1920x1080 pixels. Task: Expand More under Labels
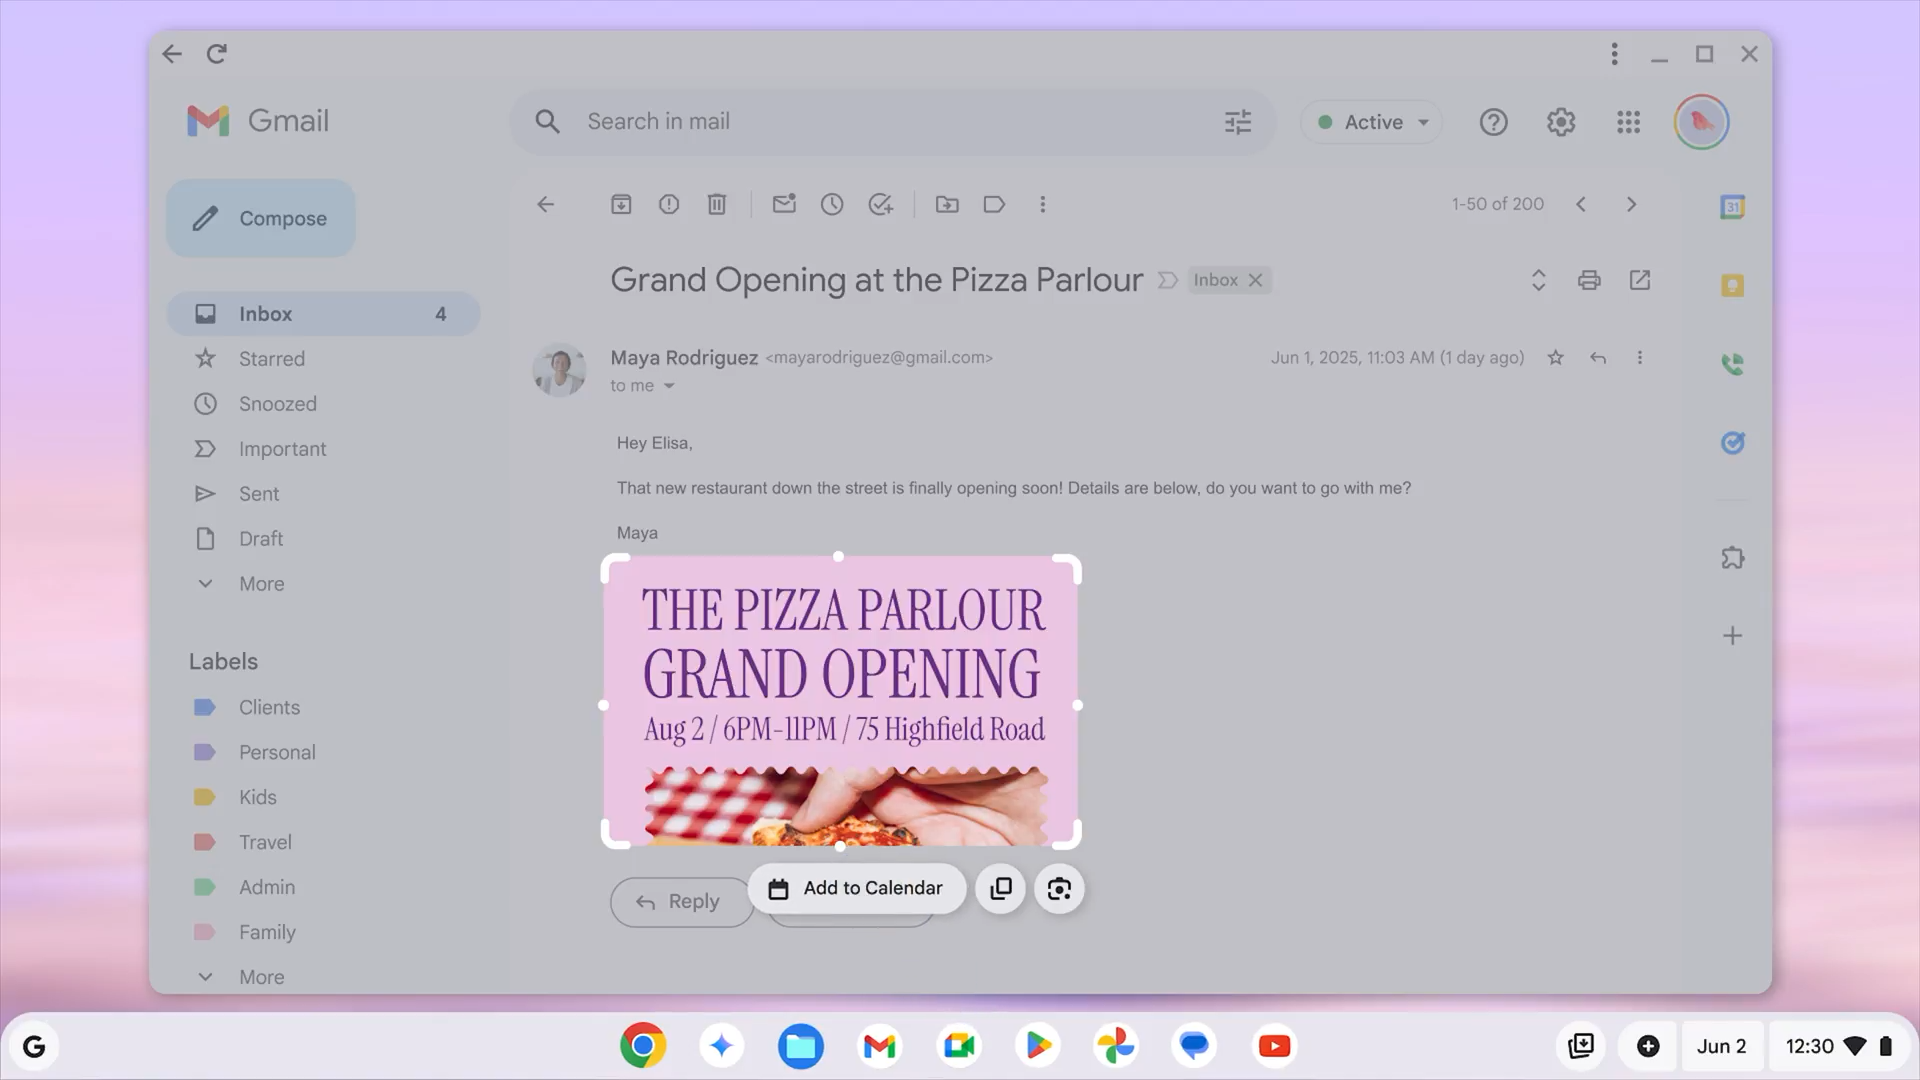[262, 977]
